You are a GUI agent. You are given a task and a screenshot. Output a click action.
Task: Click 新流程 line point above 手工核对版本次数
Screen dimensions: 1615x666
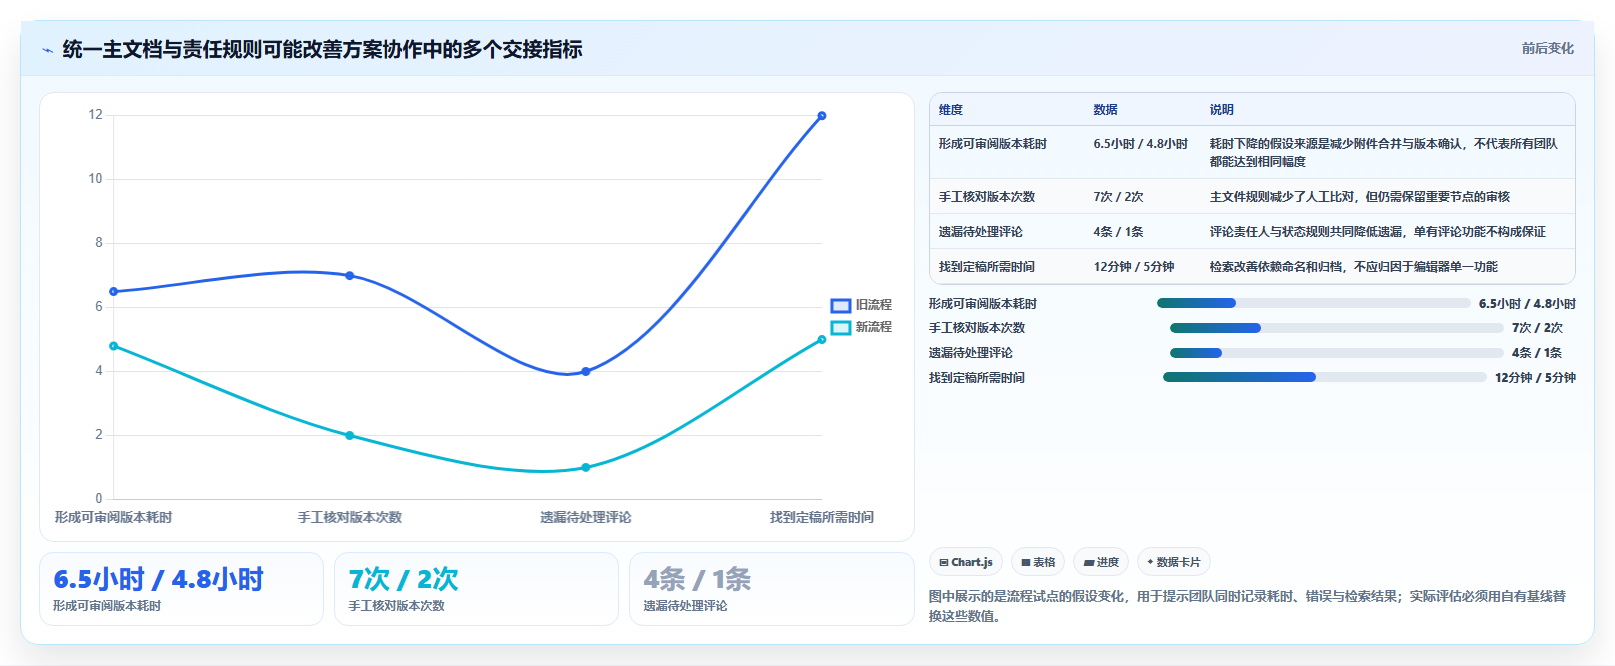350,435
